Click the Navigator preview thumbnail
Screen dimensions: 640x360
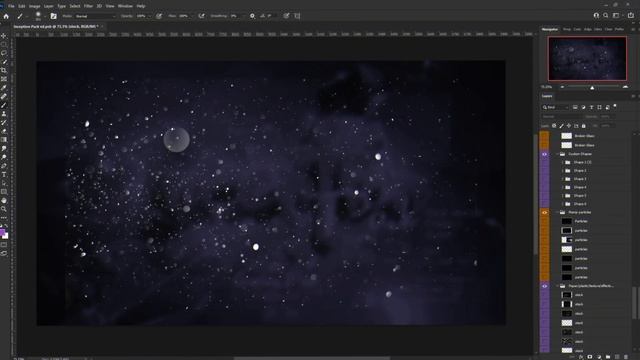(587, 58)
